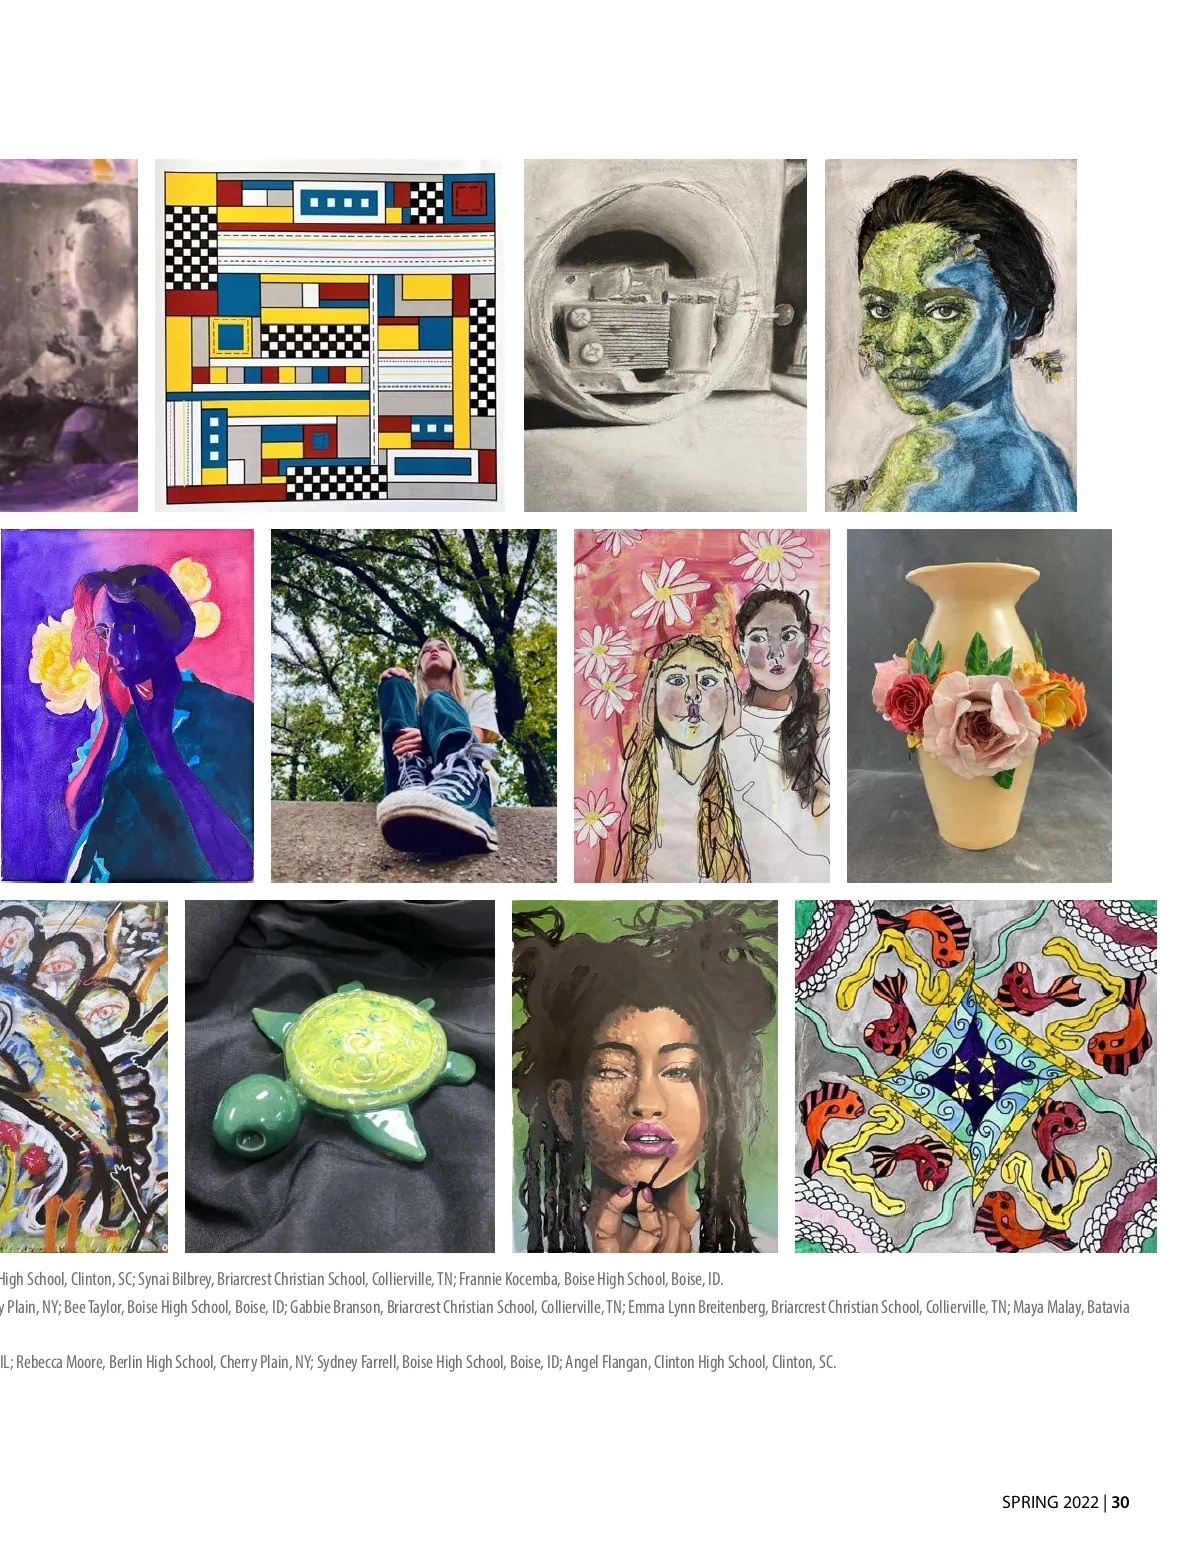
Task: Select the charcoal music box drawing
Action: click(x=665, y=335)
